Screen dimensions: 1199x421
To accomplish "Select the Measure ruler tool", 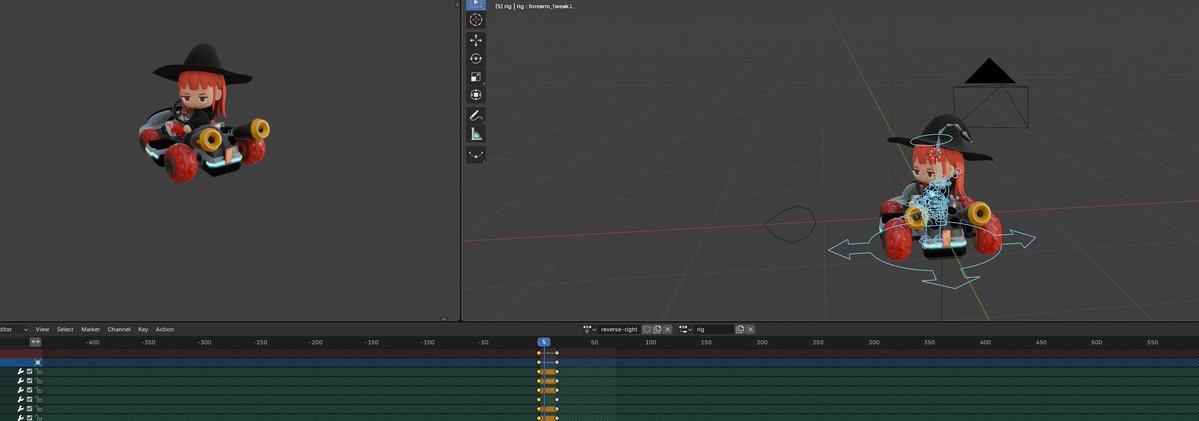I will click(x=476, y=134).
